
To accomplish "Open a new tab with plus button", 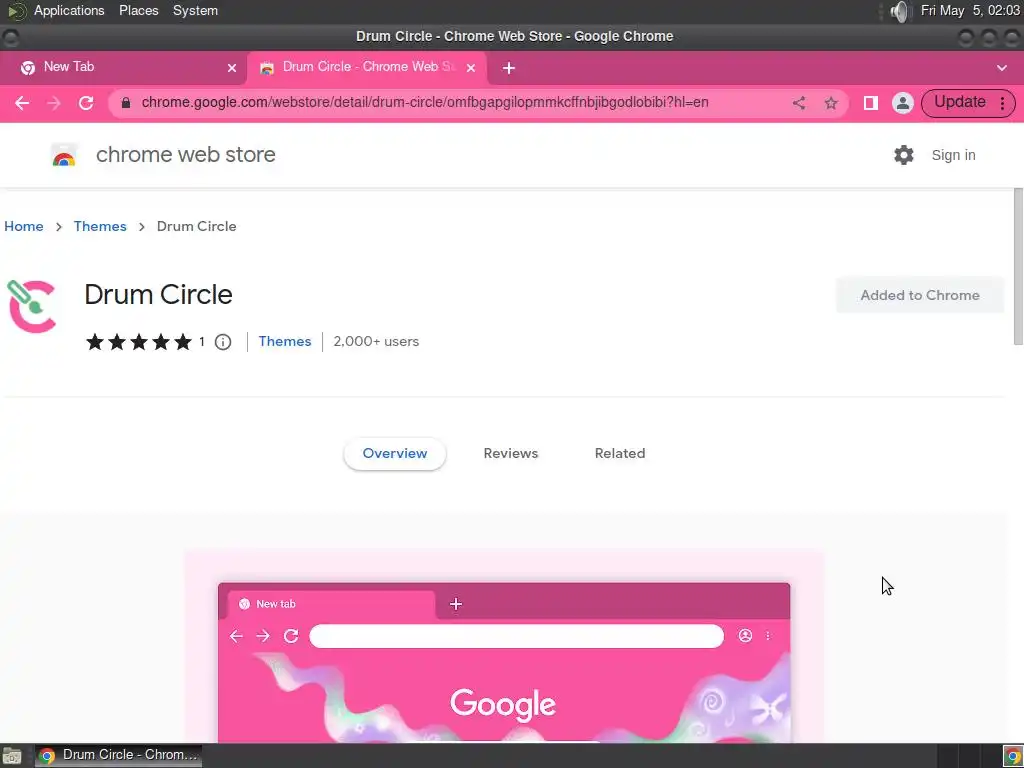I will 509,68.
